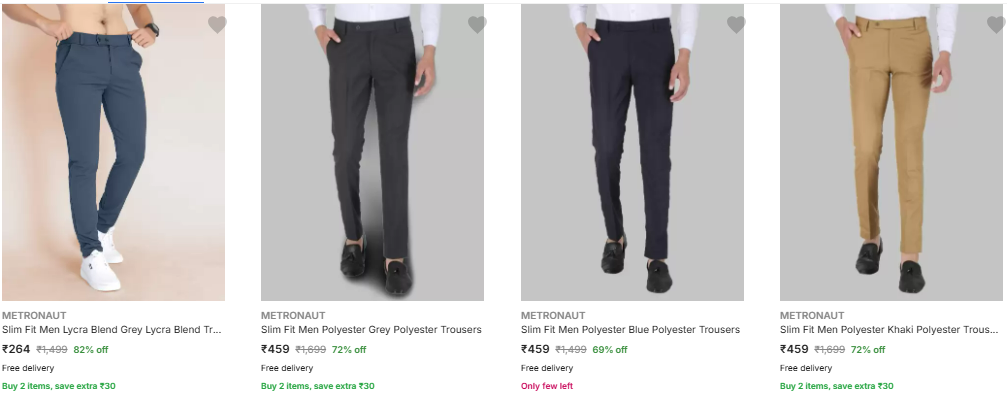Image resolution: width=1007 pixels, height=397 pixels.
Task: Open Slim Fit Men Polyester Grey Trousers link
Action: [x=371, y=330]
